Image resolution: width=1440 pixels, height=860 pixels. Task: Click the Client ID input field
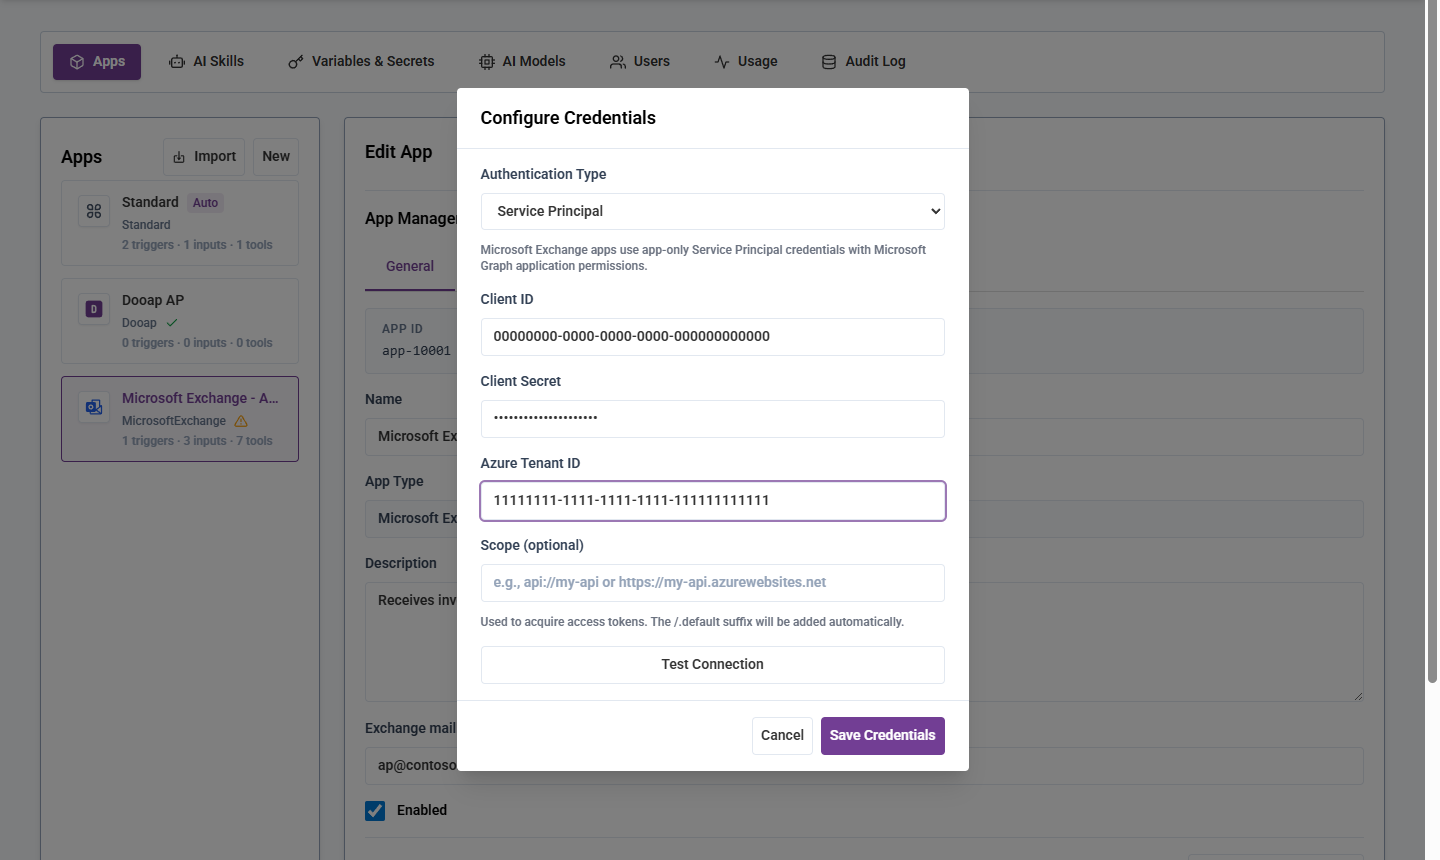point(713,337)
